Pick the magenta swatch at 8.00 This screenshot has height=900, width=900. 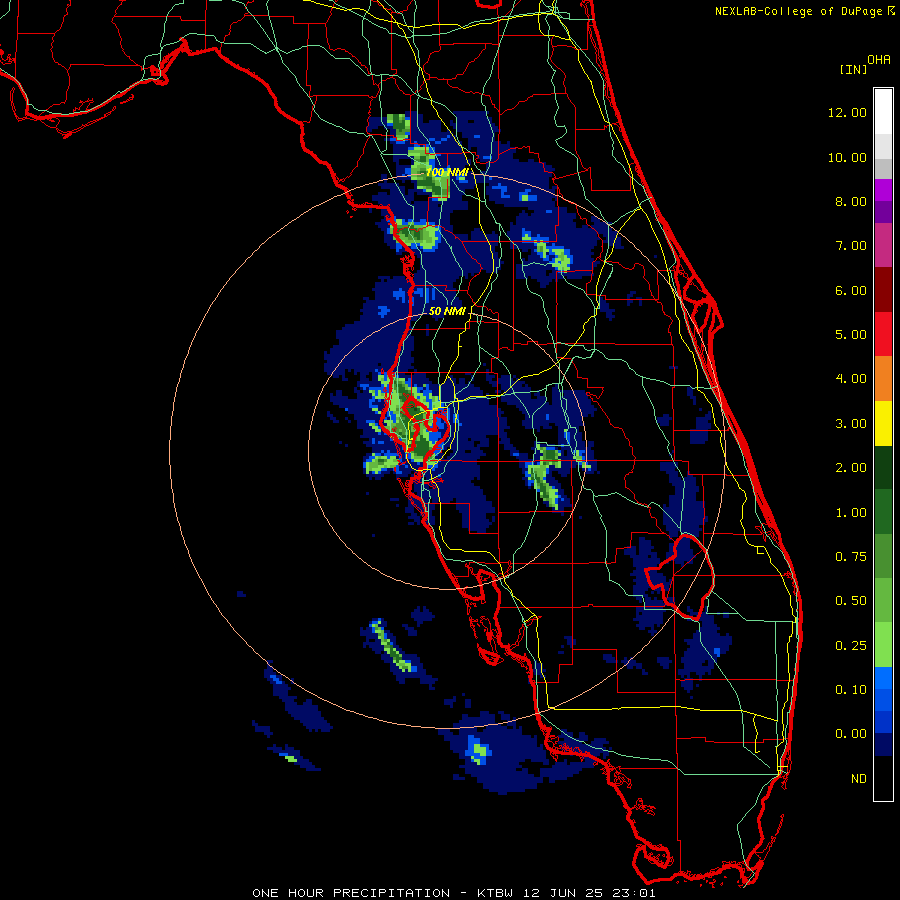click(x=883, y=190)
